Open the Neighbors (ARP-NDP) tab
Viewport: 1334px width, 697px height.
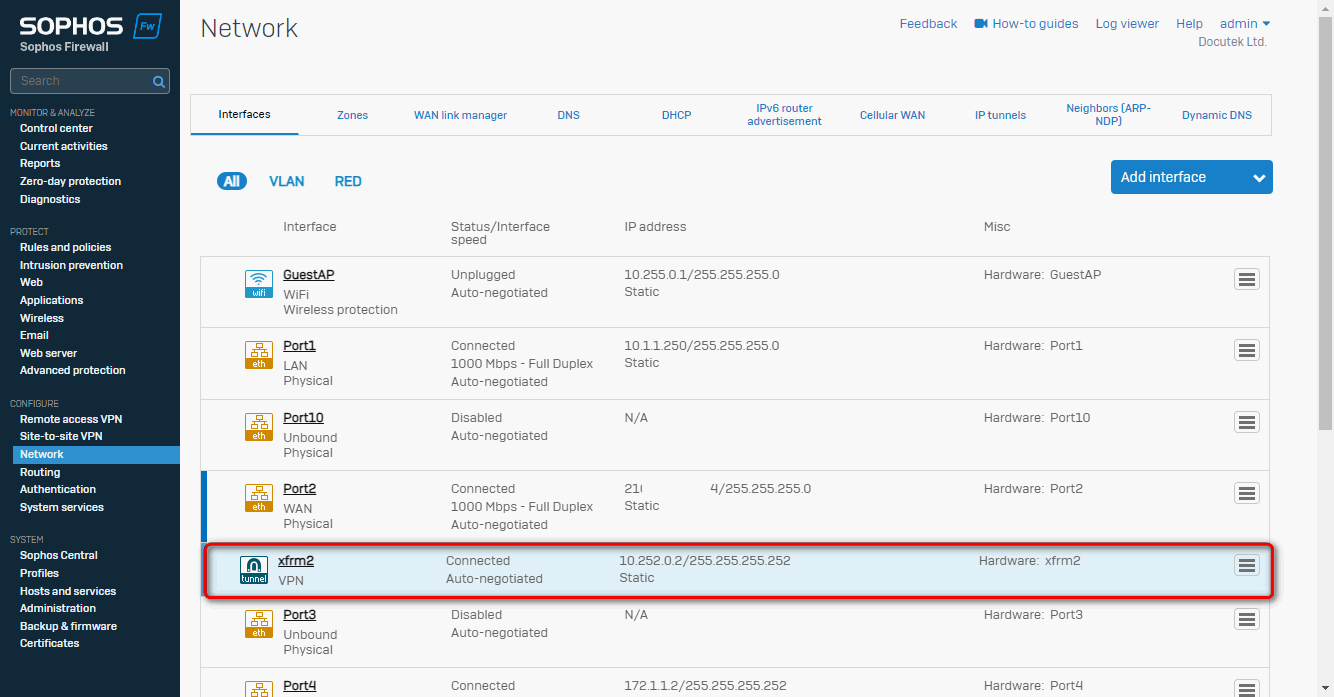coord(1108,115)
